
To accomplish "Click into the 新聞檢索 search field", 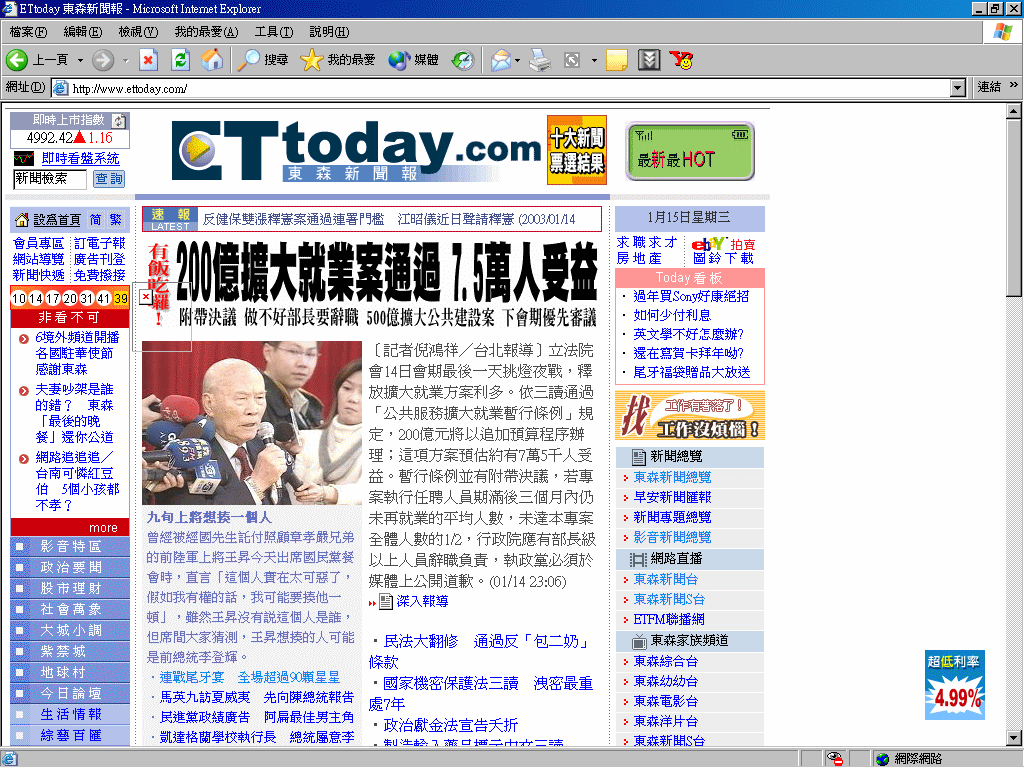I will pyautogui.click(x=50, y=179).
